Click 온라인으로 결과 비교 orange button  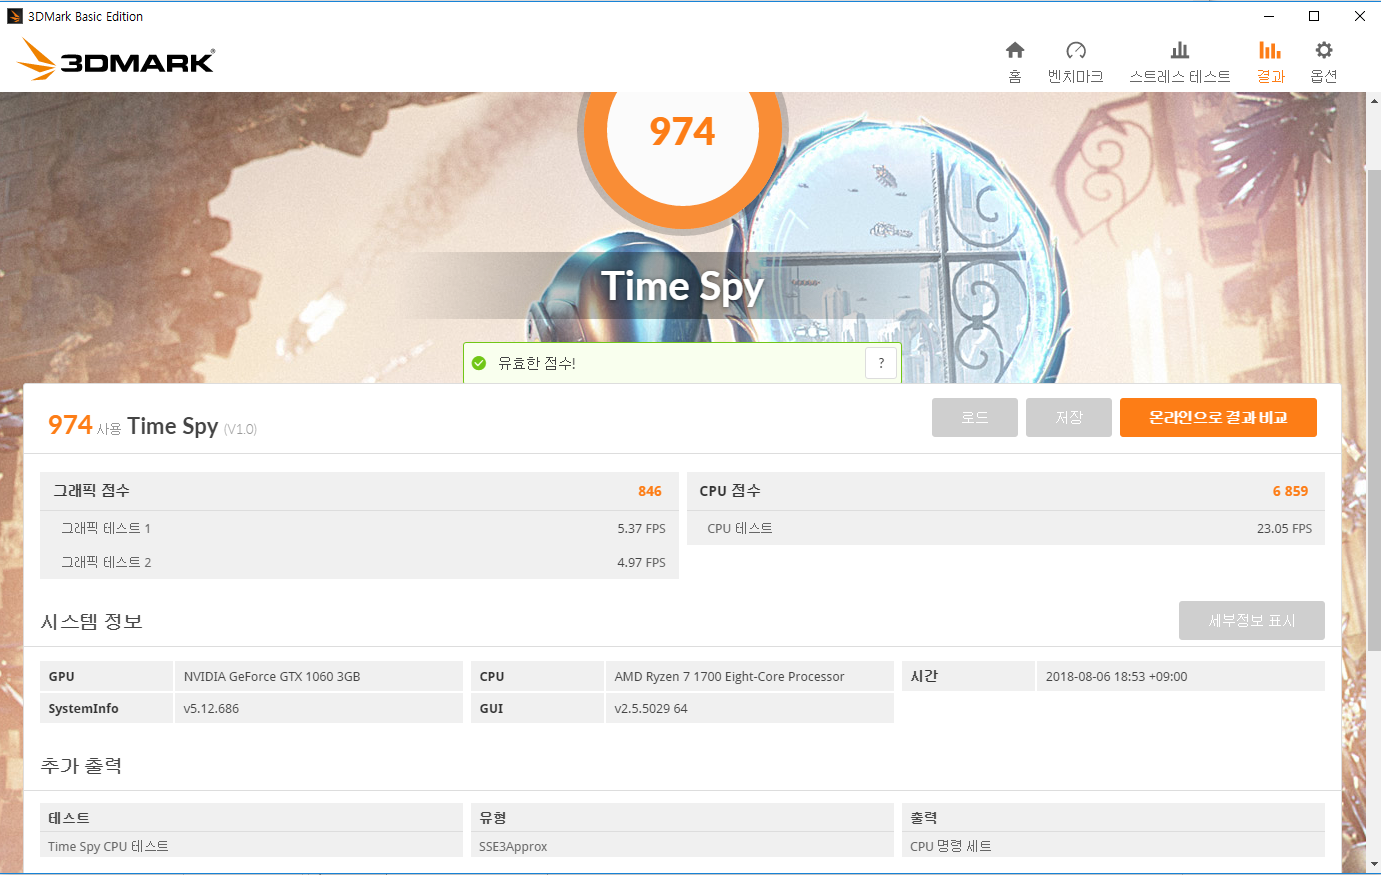pyautogui.click(x=1218, y=418)
